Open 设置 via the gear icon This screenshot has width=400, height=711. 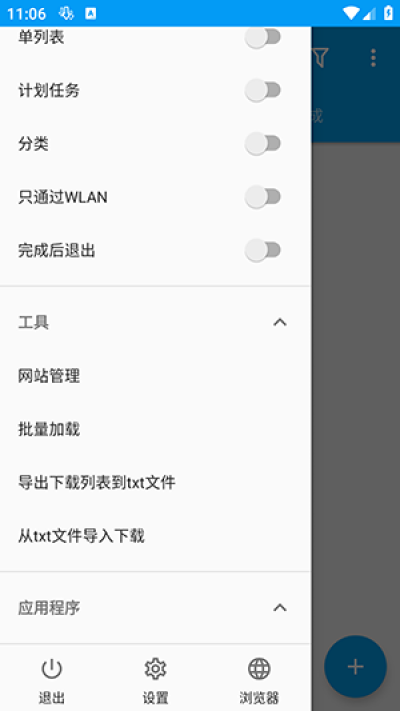tap(156, 679)
